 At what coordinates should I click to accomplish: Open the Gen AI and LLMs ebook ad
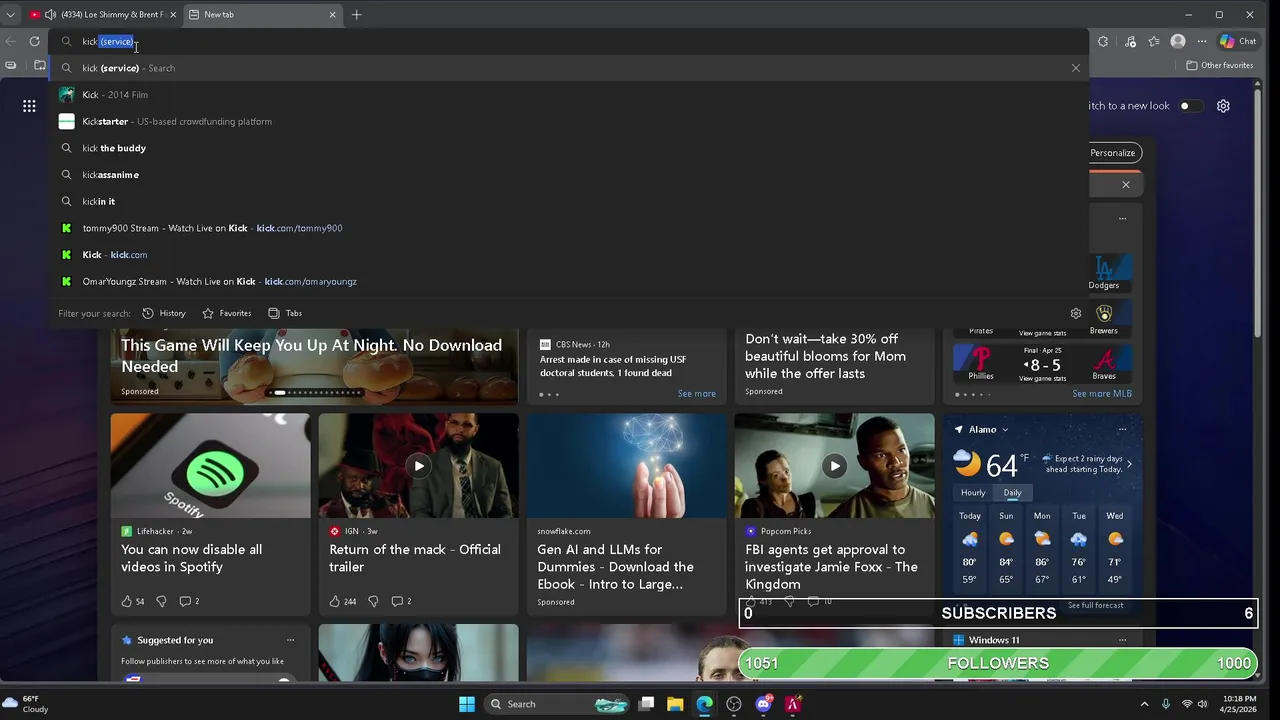coord(626,515)
